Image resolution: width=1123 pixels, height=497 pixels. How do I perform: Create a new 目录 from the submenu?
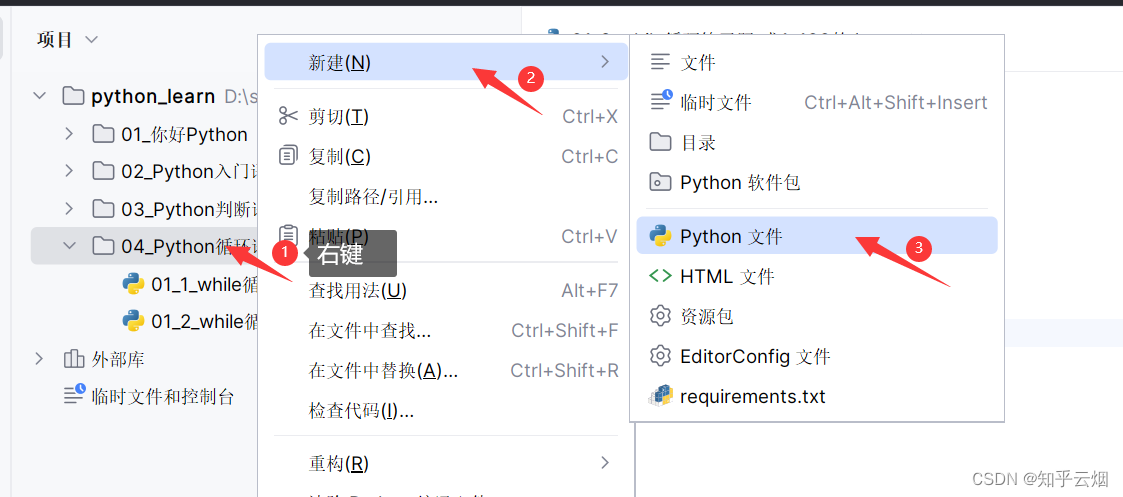816,143
